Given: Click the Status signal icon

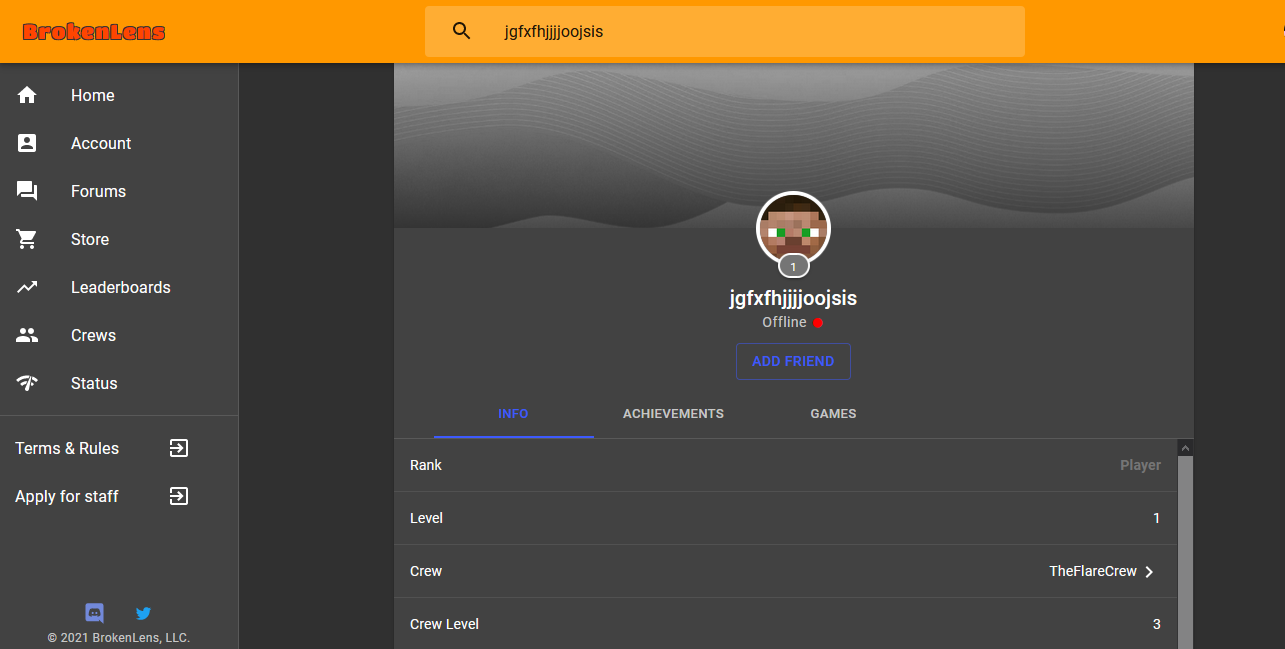Looking at the screenshot, I should pos(27,383).
